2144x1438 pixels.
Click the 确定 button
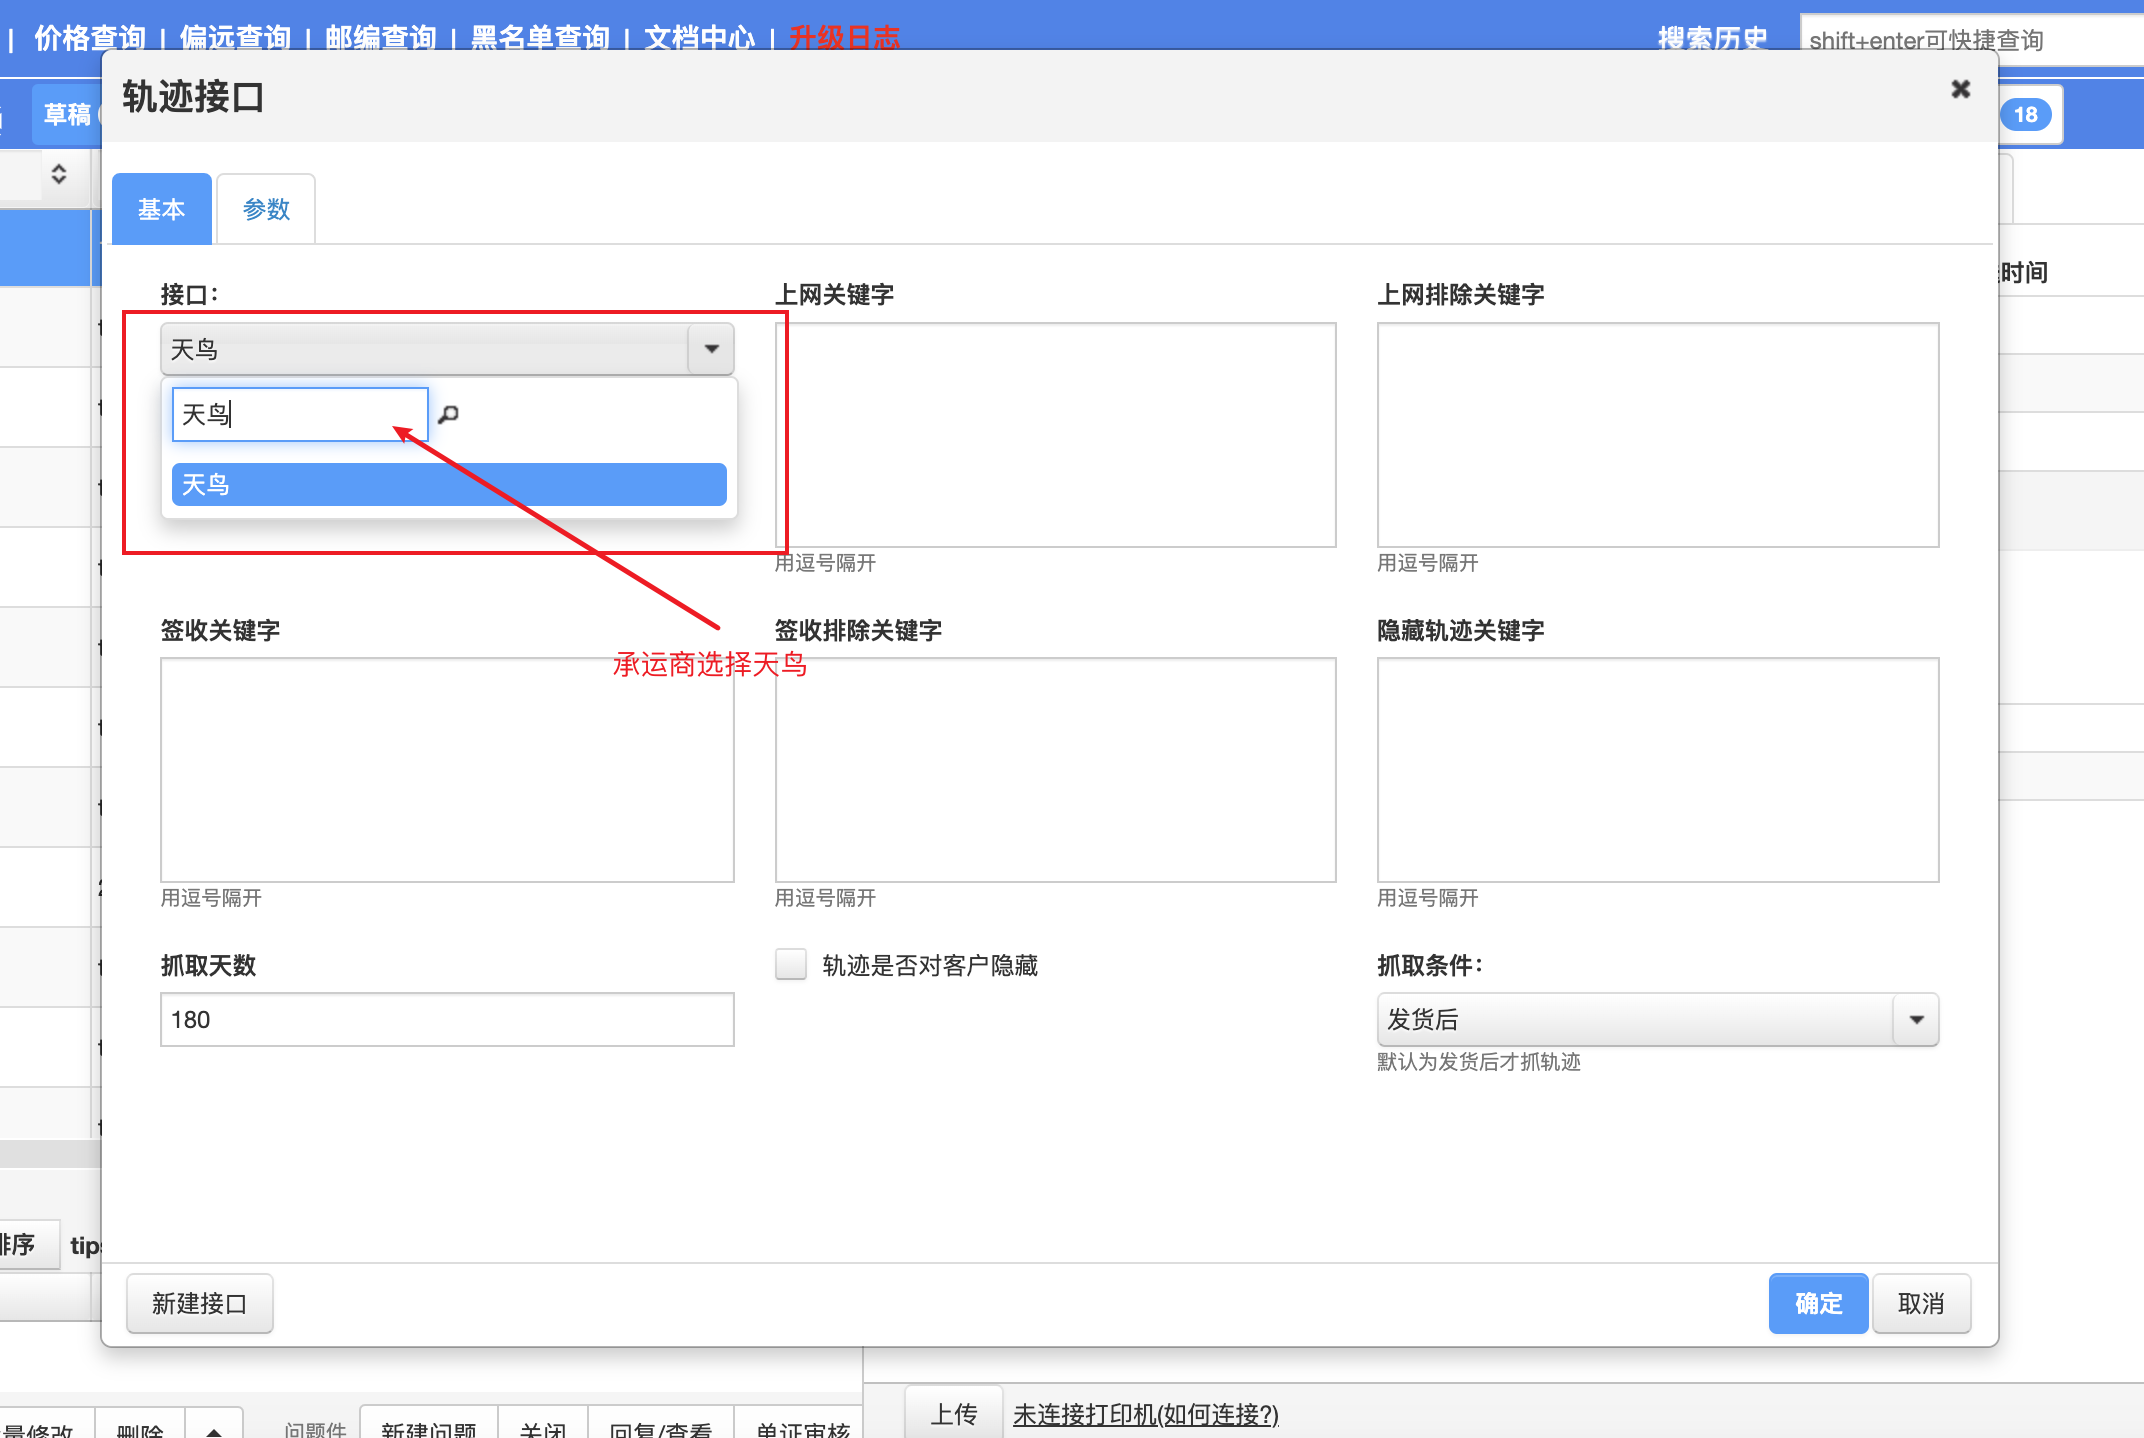[x=1818, y=1303]
